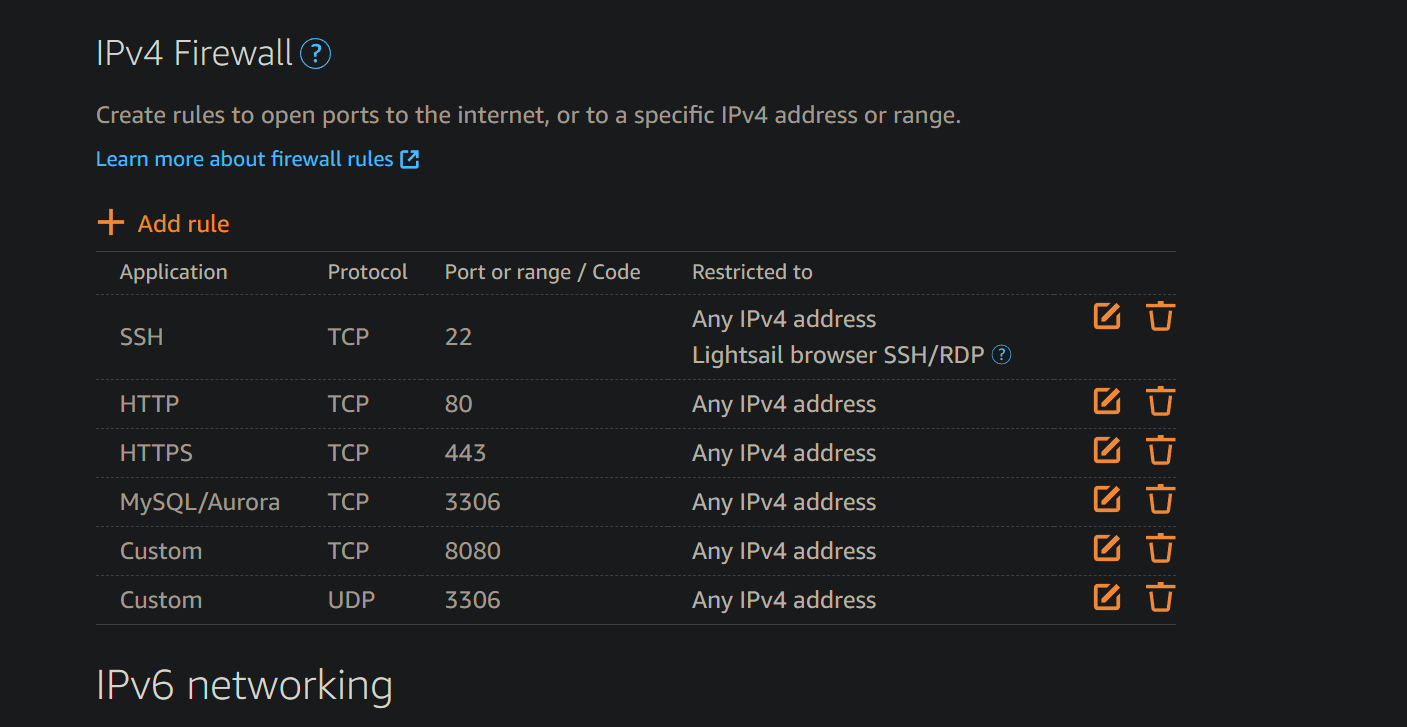The image size is (1407, 727).
Task: Delete the SSH rule using trash icon
Action: tap(1160, 316)
